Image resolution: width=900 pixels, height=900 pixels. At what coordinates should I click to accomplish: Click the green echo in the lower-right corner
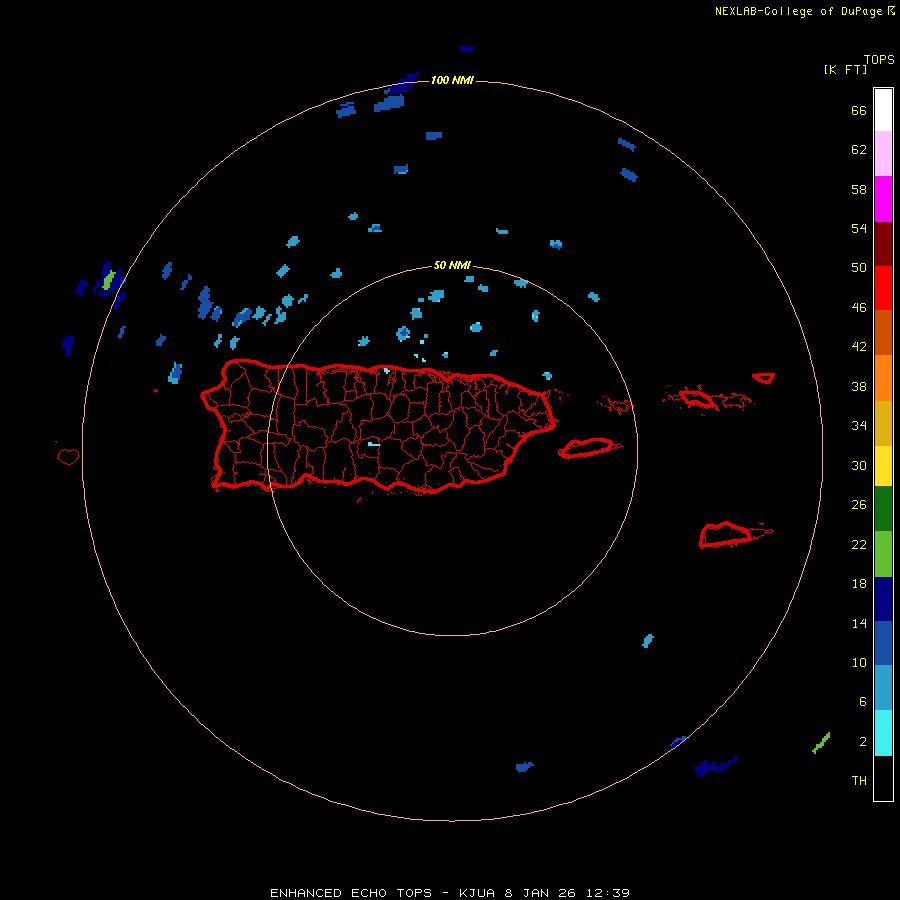[x=821, y=743]
